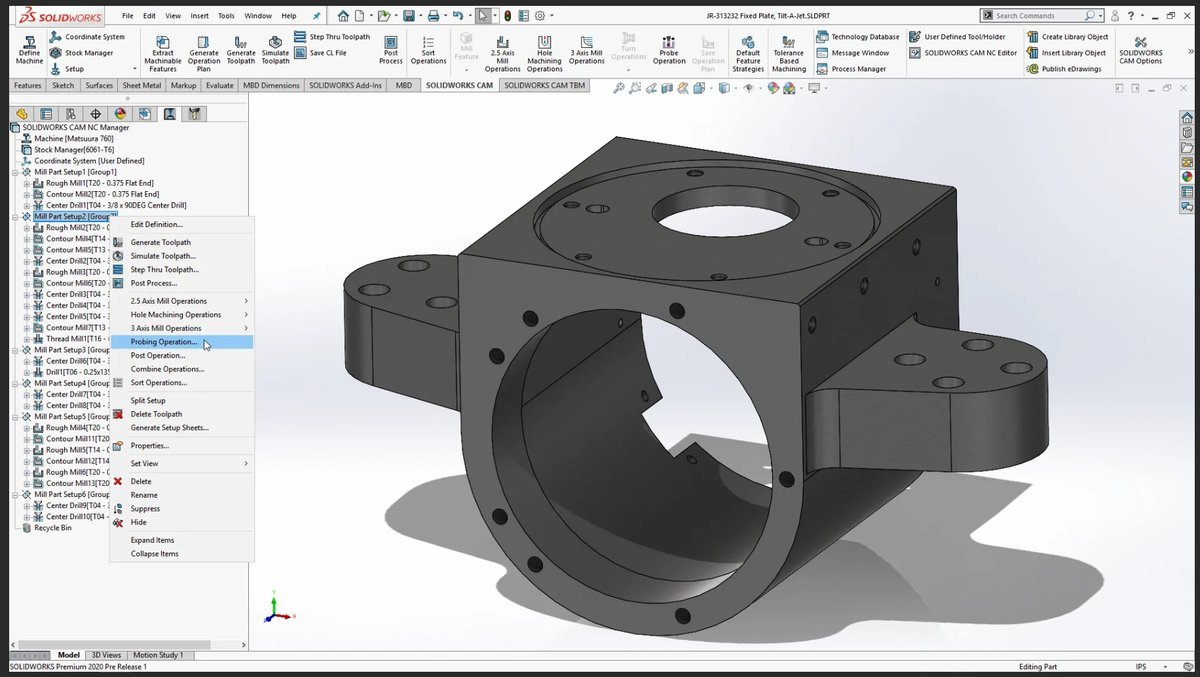The width and height of the screenshot is (1200, 677).
Task: Choose Suppress from the context menu
Action: point(181,509)
